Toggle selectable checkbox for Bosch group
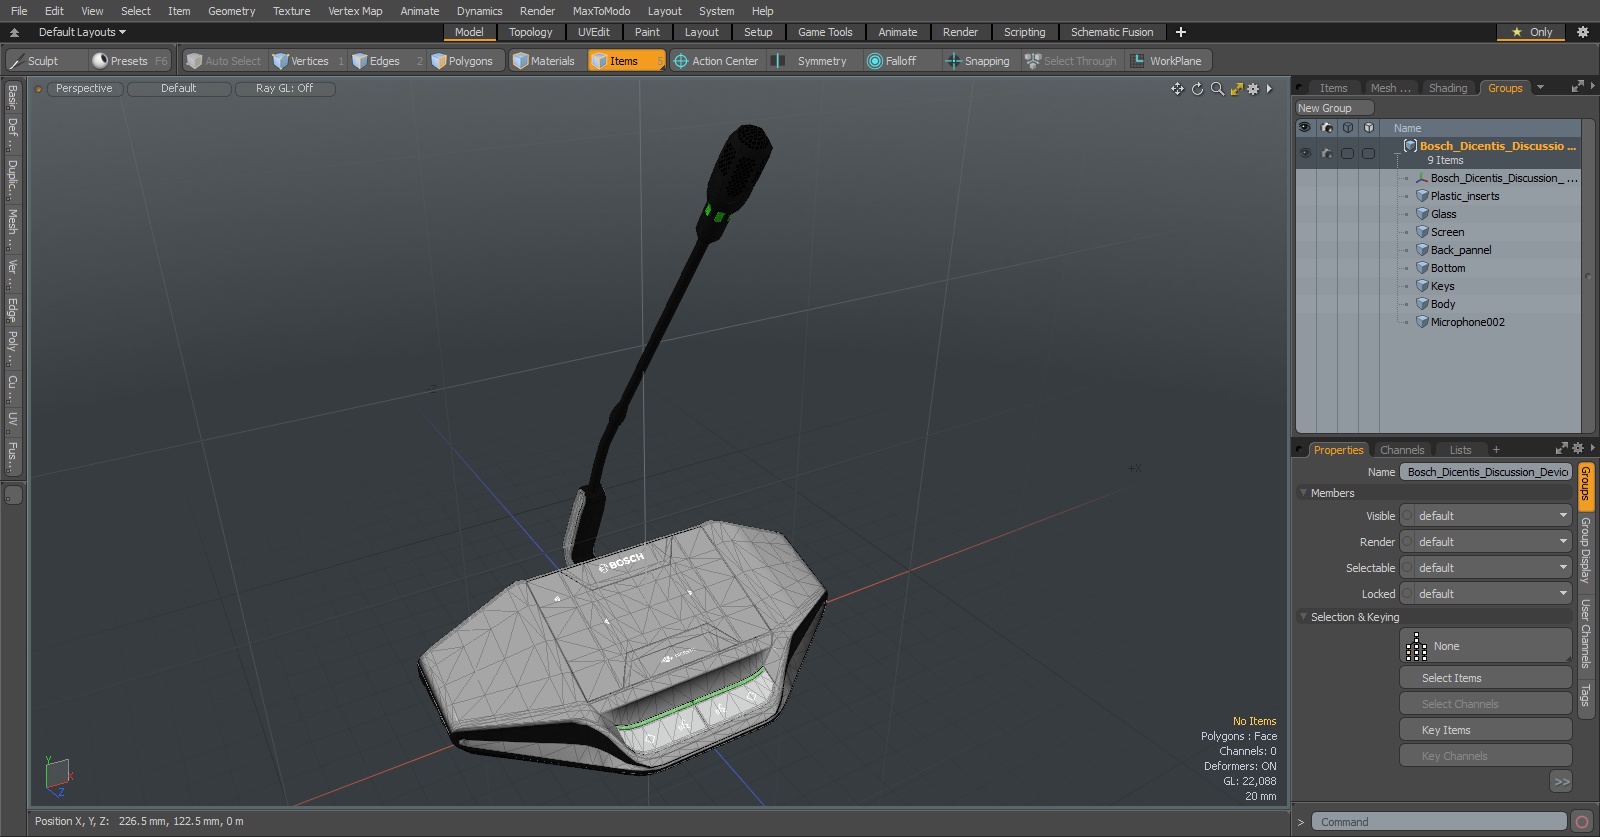The height and width of the screenshot is (837, 1600). [x=1347, y=153]
